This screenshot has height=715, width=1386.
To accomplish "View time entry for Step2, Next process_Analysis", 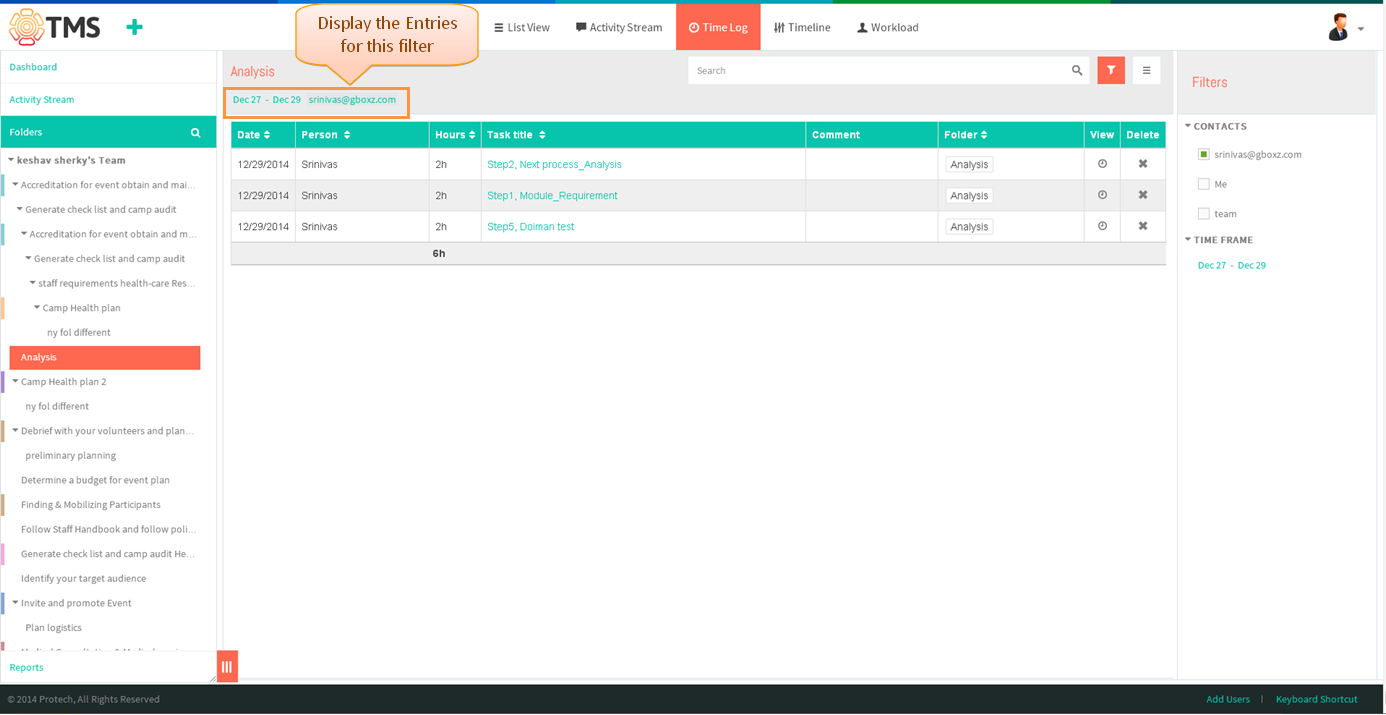I will 1102,164.
